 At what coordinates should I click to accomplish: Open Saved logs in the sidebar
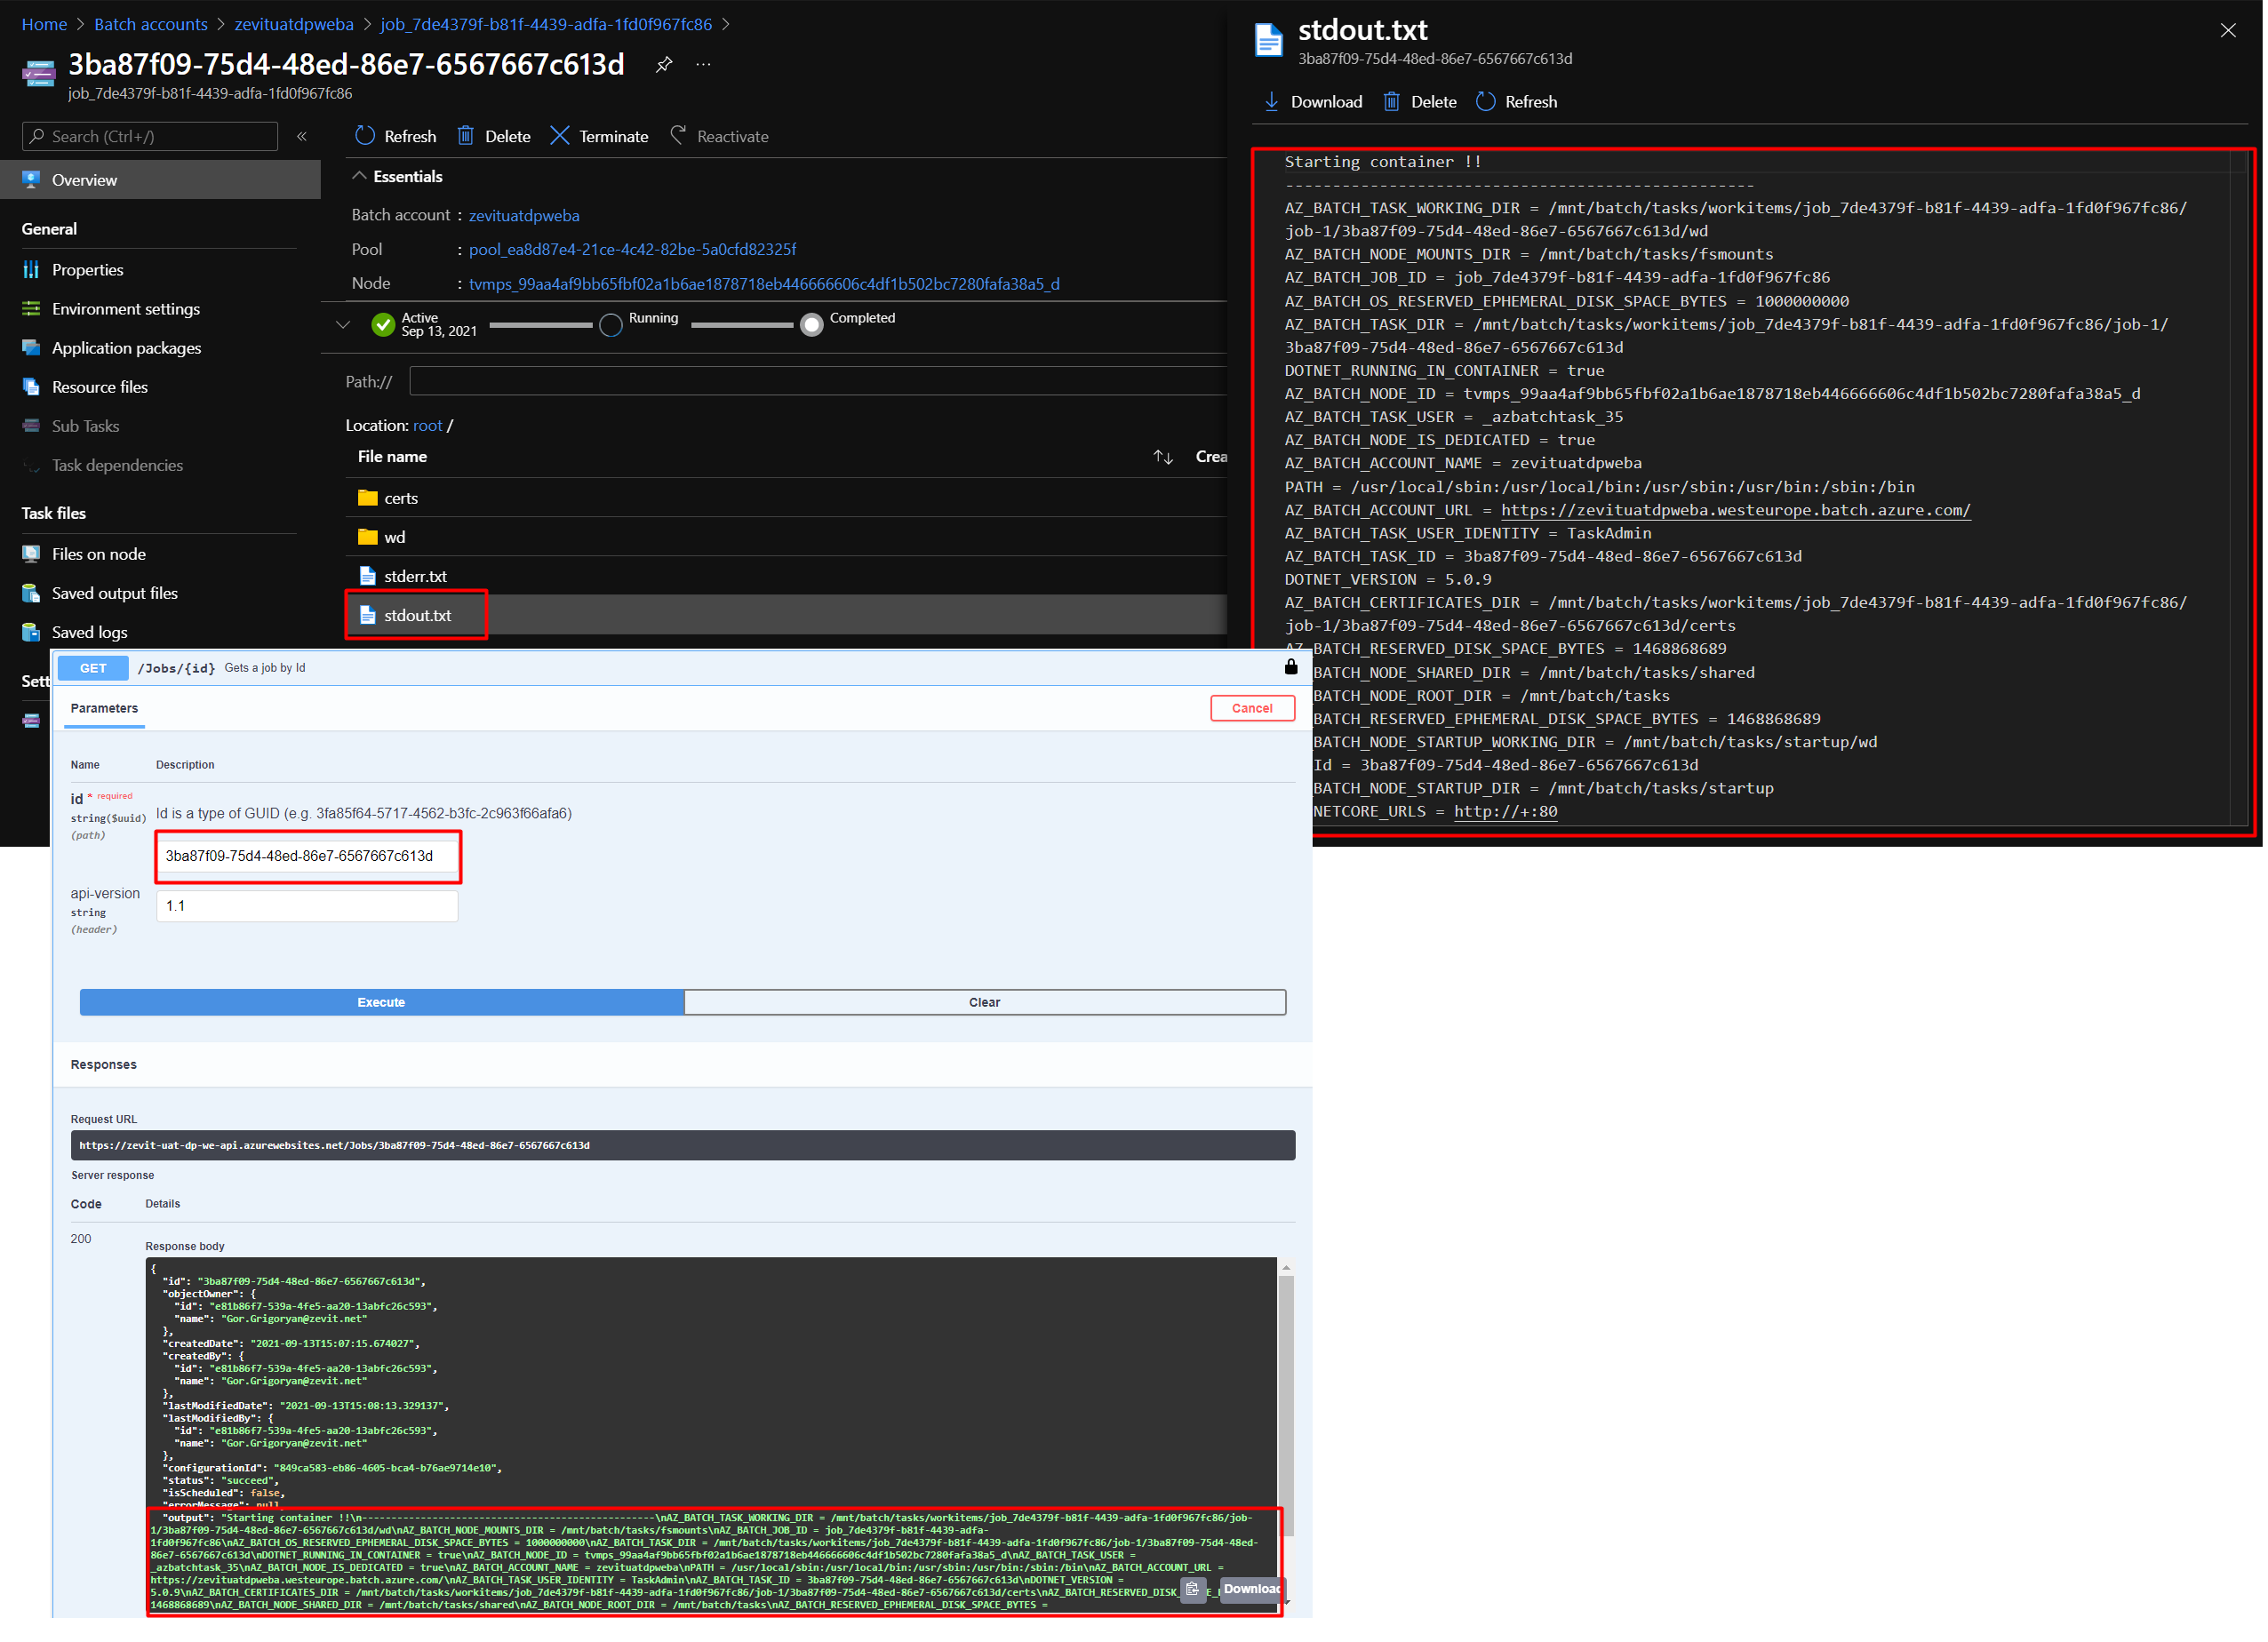tap(90, 633)
